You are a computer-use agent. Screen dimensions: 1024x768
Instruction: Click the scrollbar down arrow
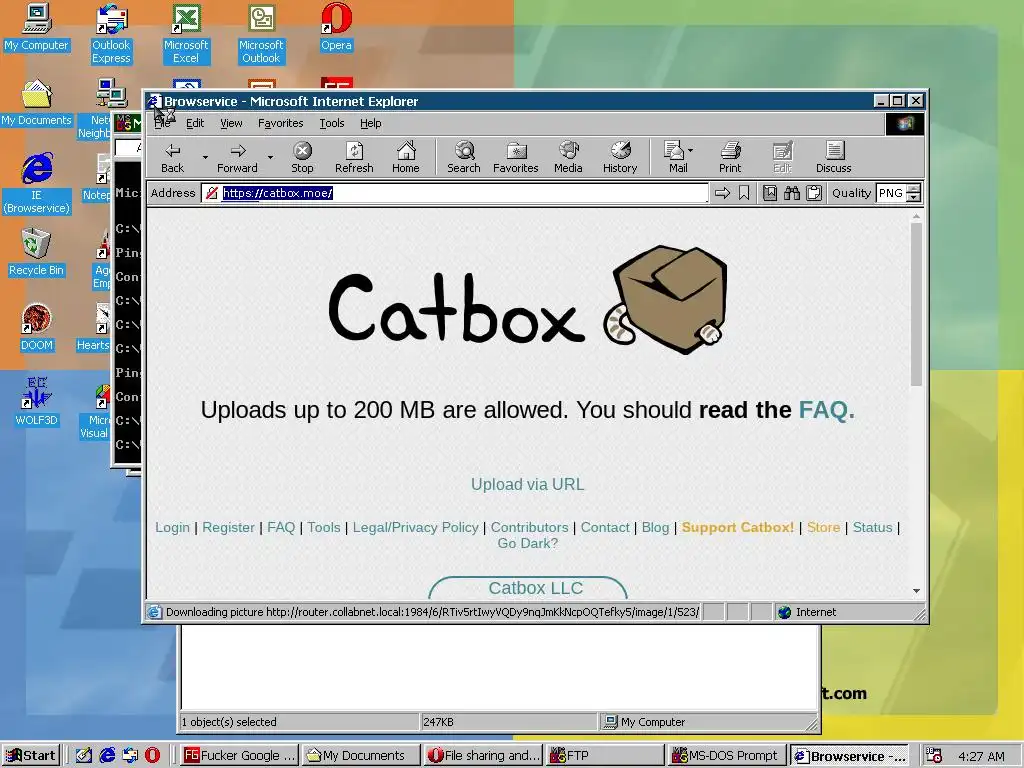[x=916, y=590]
